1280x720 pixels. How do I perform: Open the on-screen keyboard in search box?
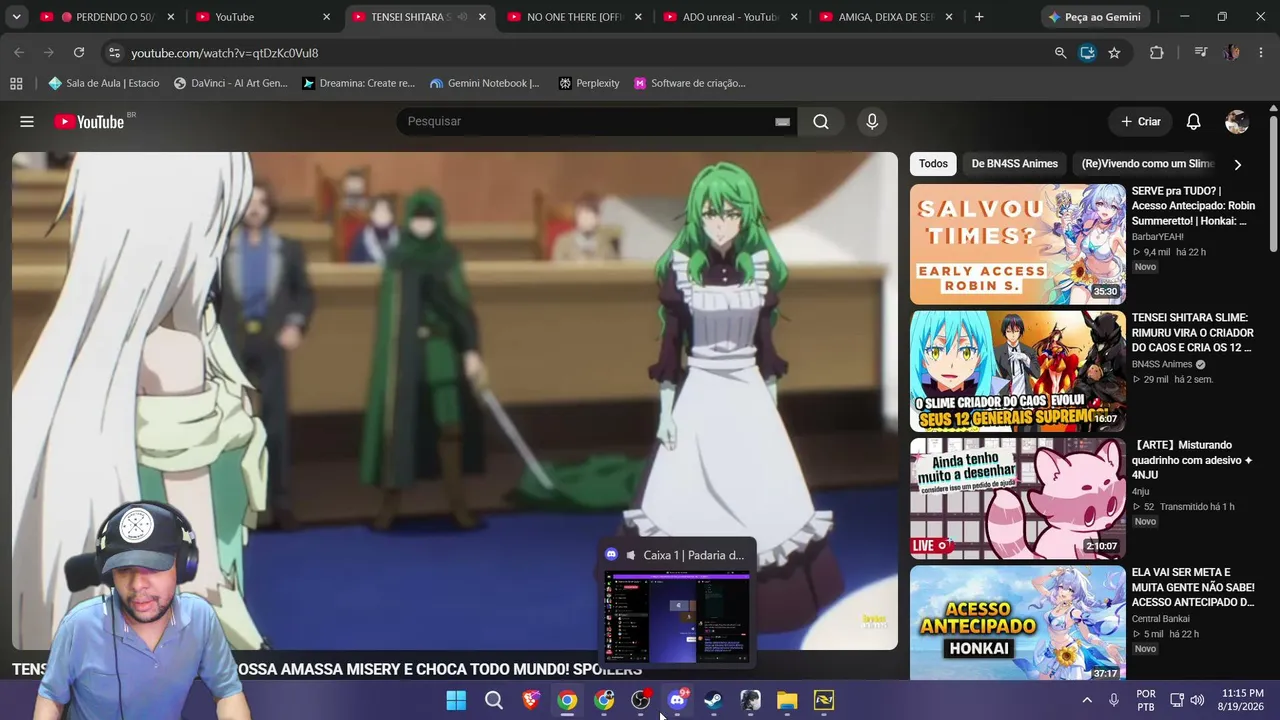pyautogui.click(x=782, y=122)
